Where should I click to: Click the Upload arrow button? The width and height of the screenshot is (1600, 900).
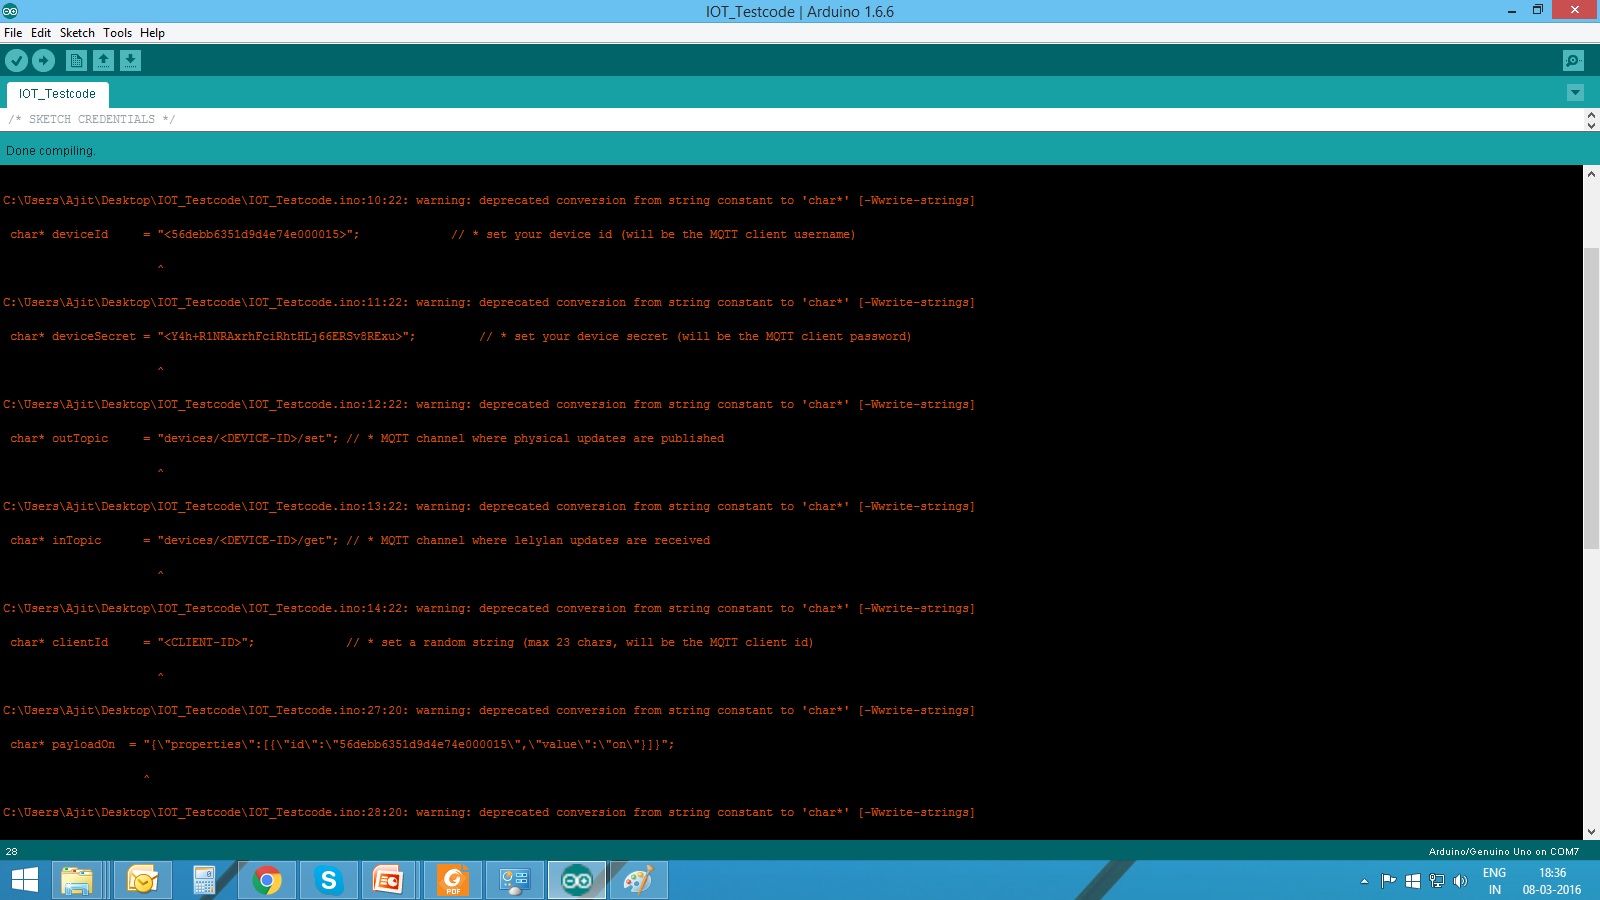(x=43, y=61)
